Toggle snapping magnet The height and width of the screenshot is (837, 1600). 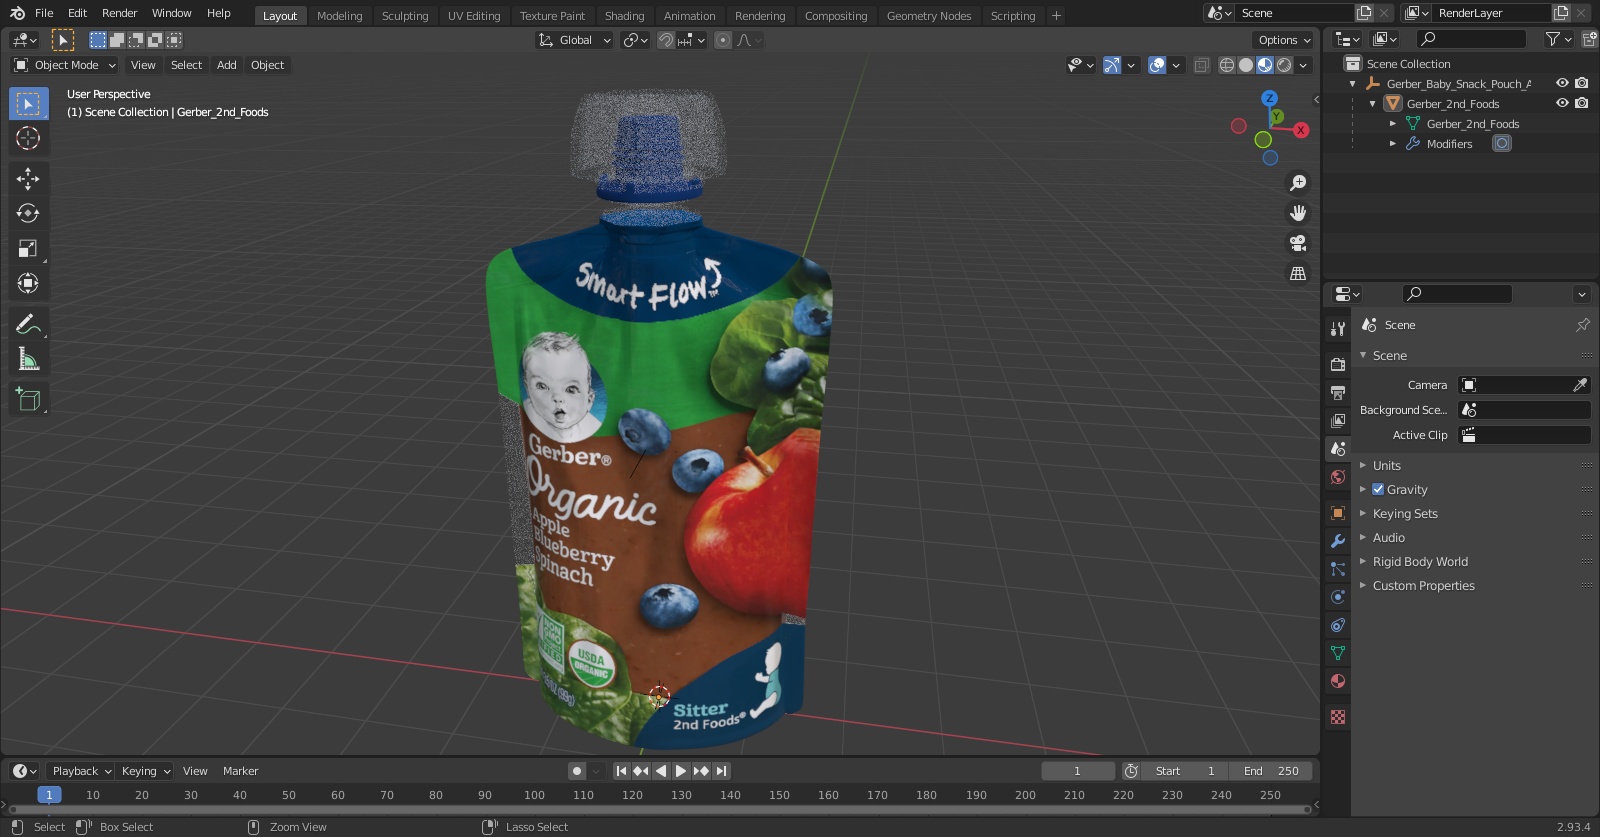[x=665, y=40]
